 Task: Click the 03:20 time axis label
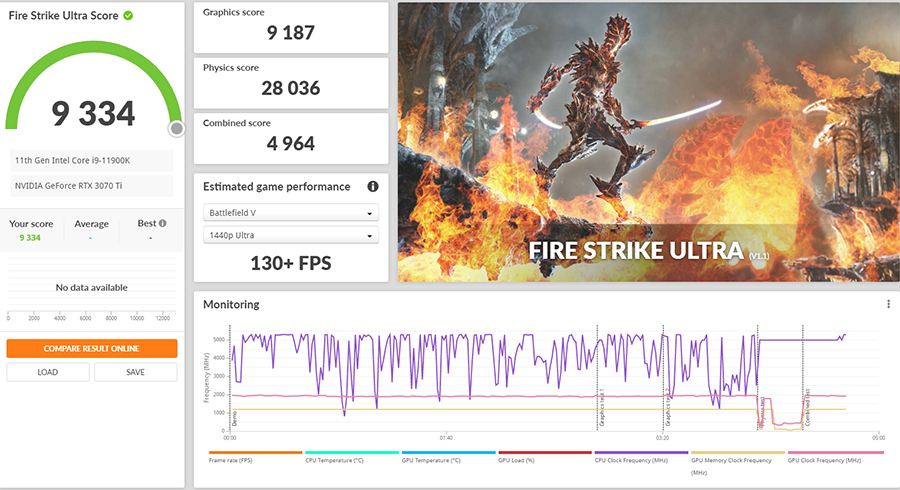point(662,438)
